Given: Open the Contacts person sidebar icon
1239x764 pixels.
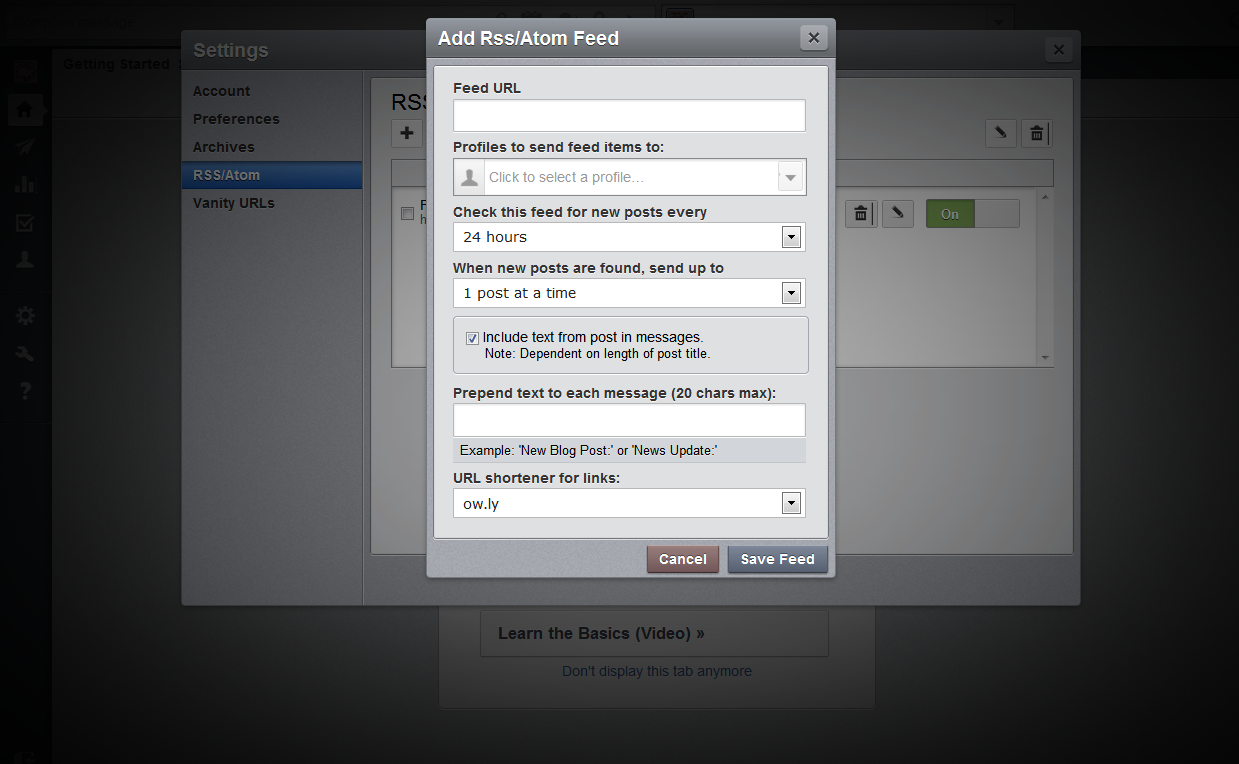Looking at the screenshot, I should coord(25,260).
